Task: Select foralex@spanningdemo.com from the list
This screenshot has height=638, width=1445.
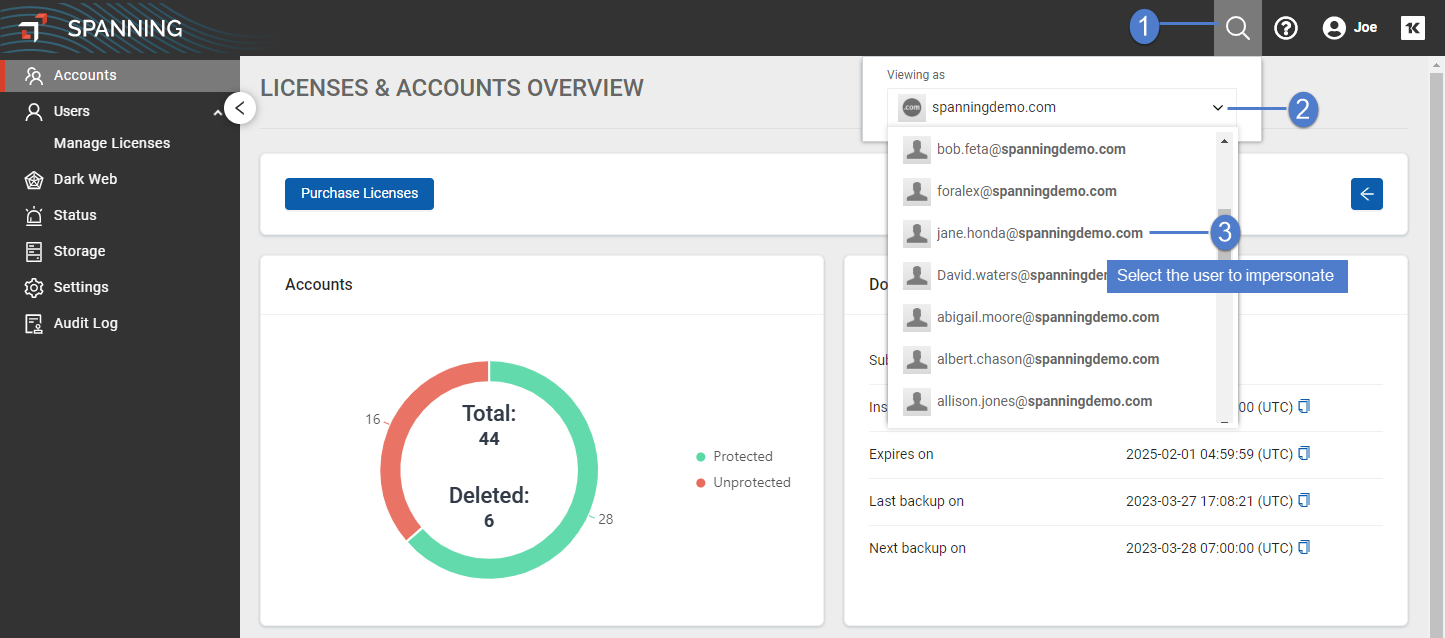Action: tap(1051, 191)
